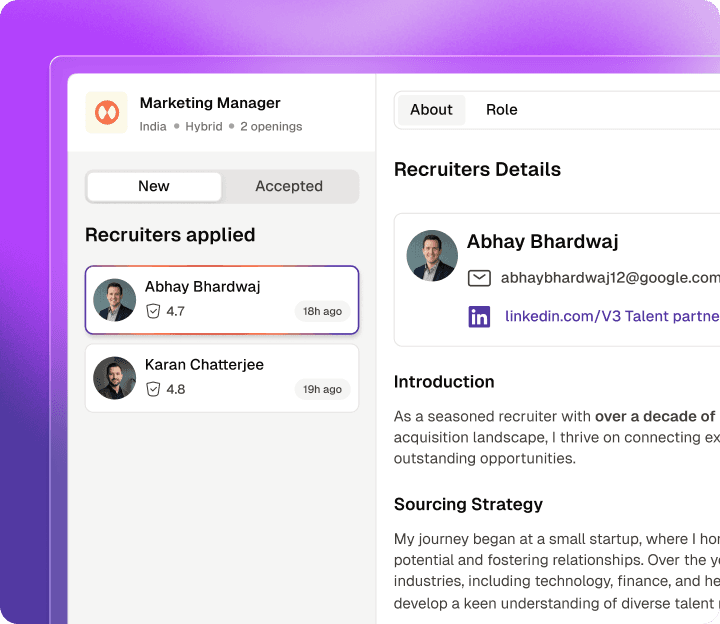The image size is (720, 624).
Task: Click the 4.7 rating value
Action: [175, 311]
